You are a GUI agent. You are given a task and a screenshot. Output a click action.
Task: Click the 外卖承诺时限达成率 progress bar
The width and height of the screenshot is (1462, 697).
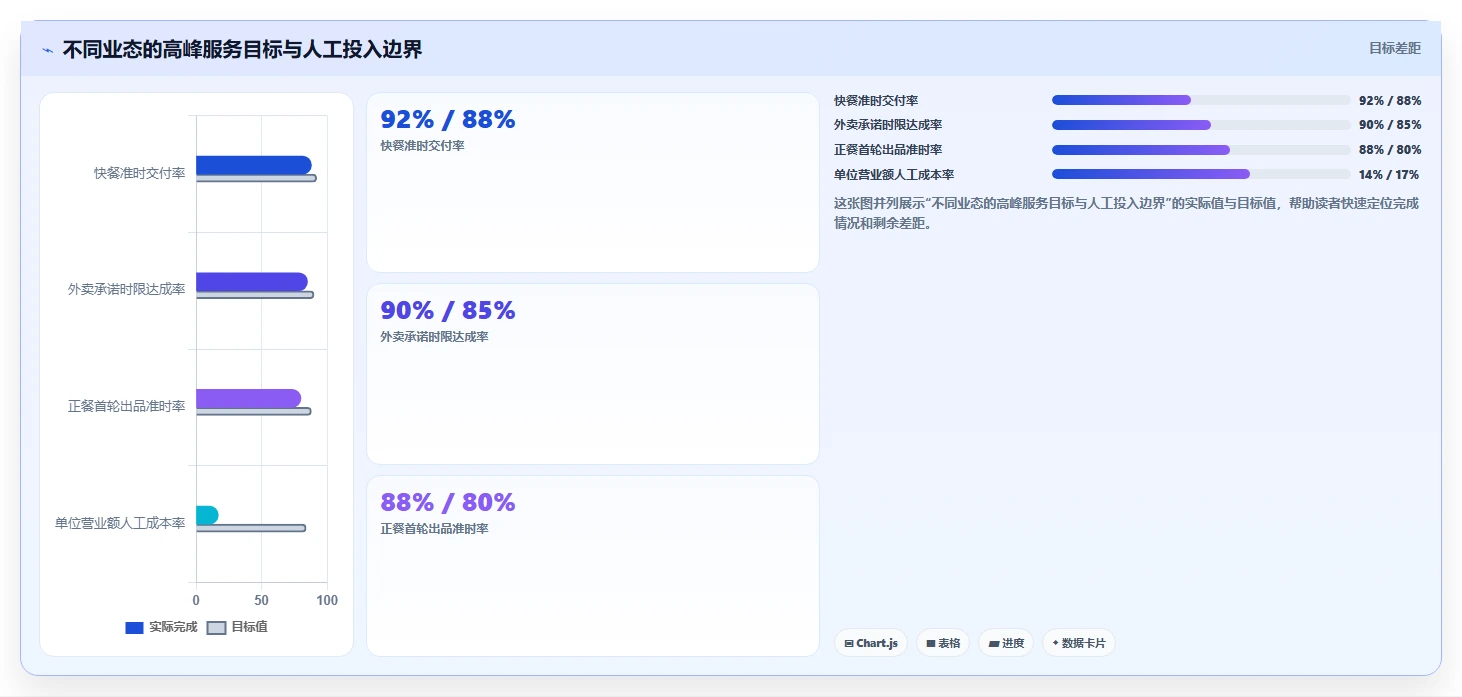pyautogui.click(x=1201, y=125)
